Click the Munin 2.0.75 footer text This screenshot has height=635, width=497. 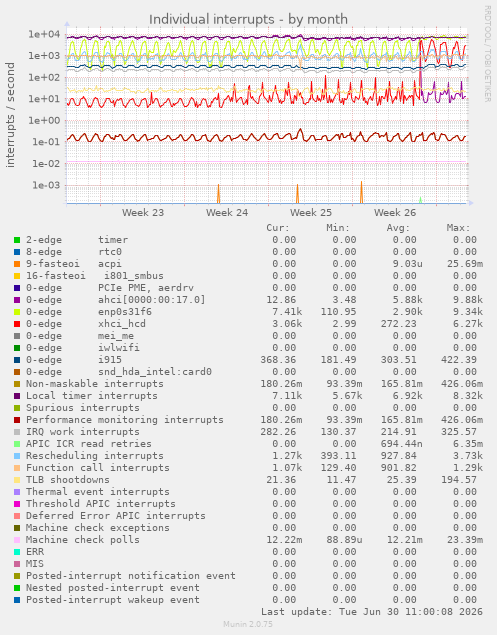point(248,624)
